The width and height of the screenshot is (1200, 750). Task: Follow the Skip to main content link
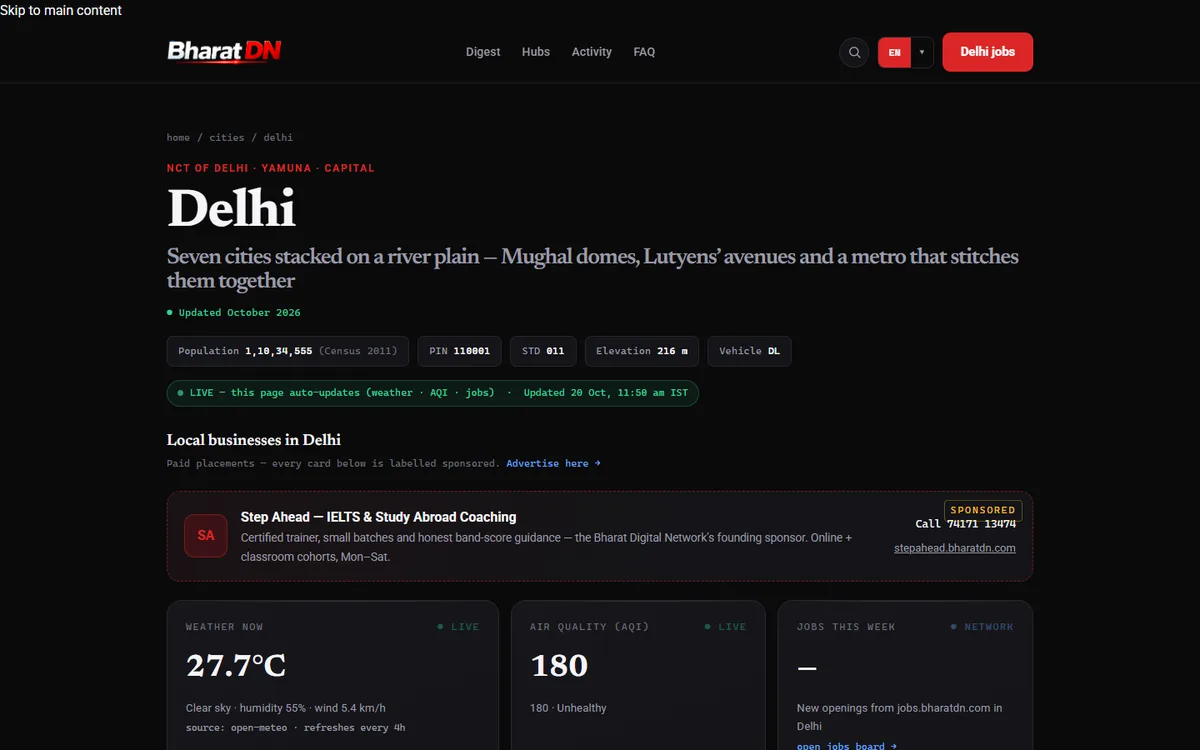coord(61,10)
